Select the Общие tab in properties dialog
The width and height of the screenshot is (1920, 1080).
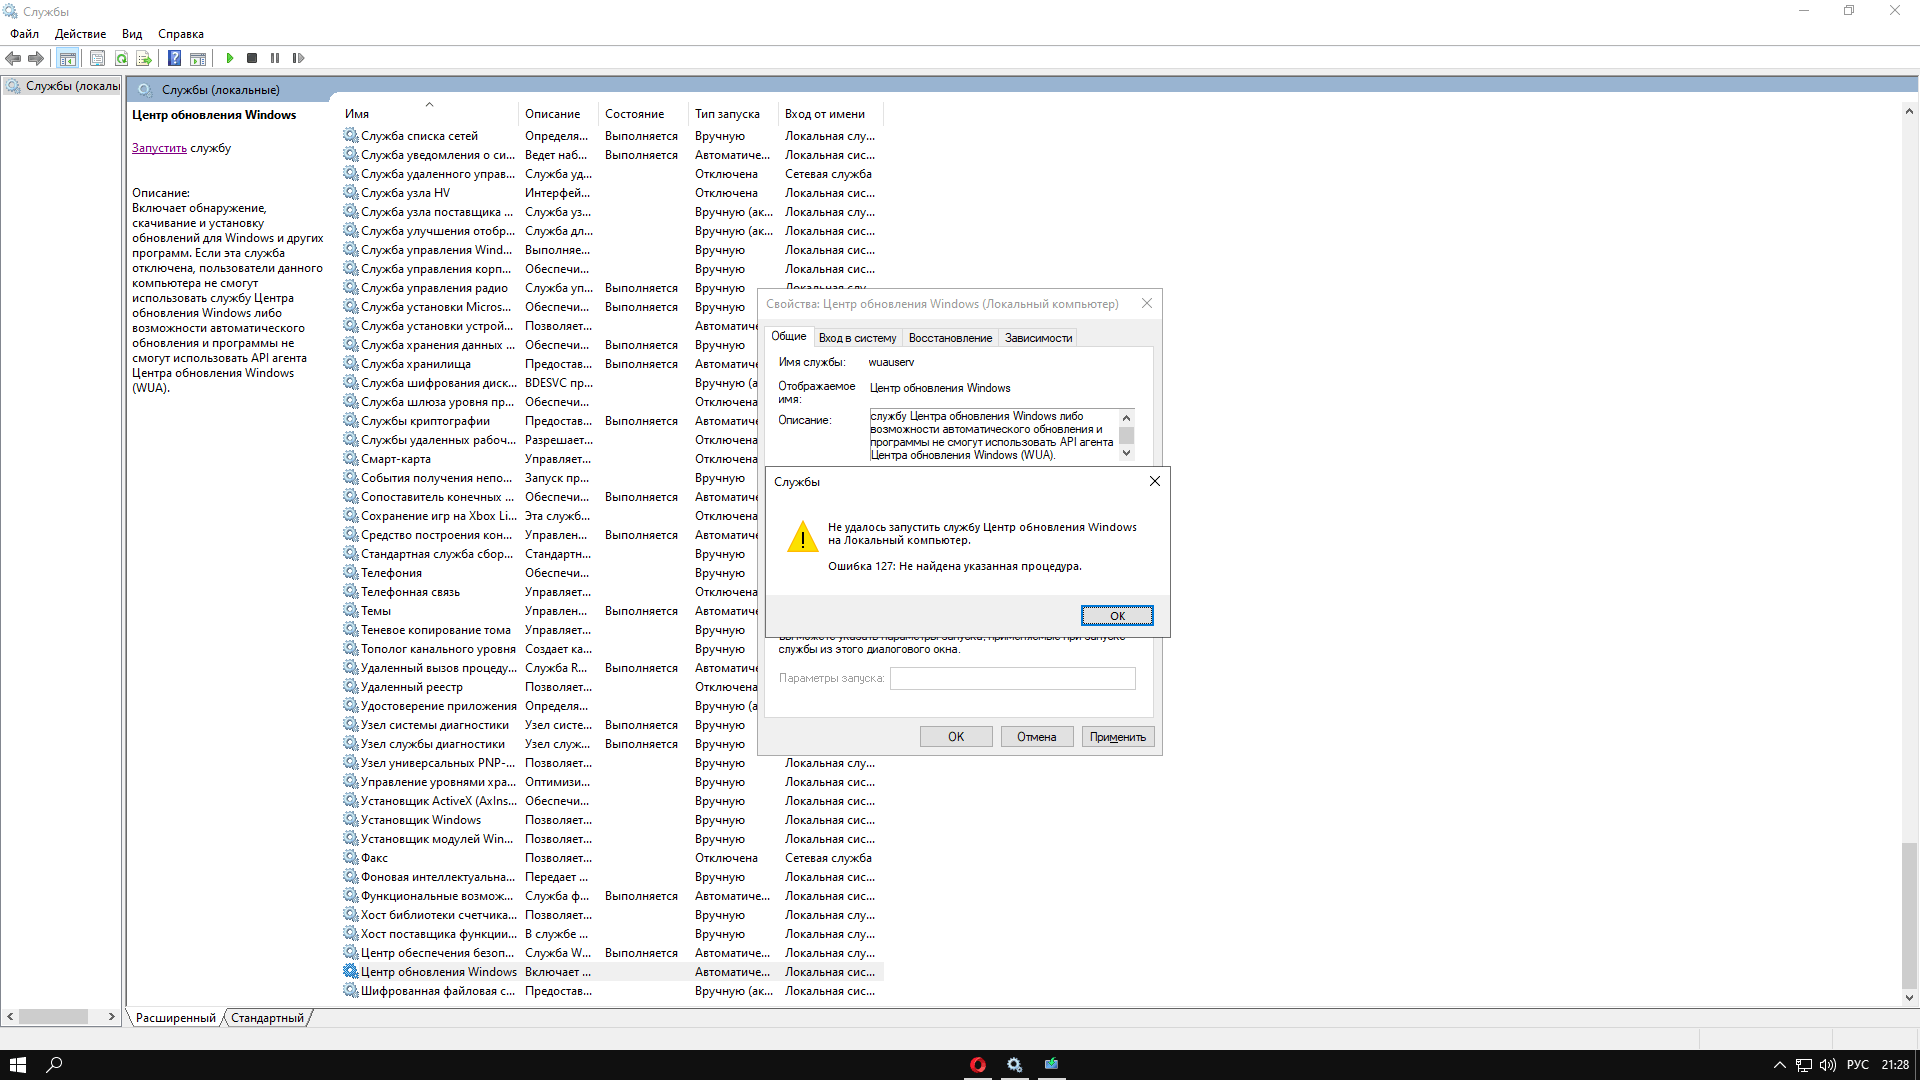tap(788, 337)
